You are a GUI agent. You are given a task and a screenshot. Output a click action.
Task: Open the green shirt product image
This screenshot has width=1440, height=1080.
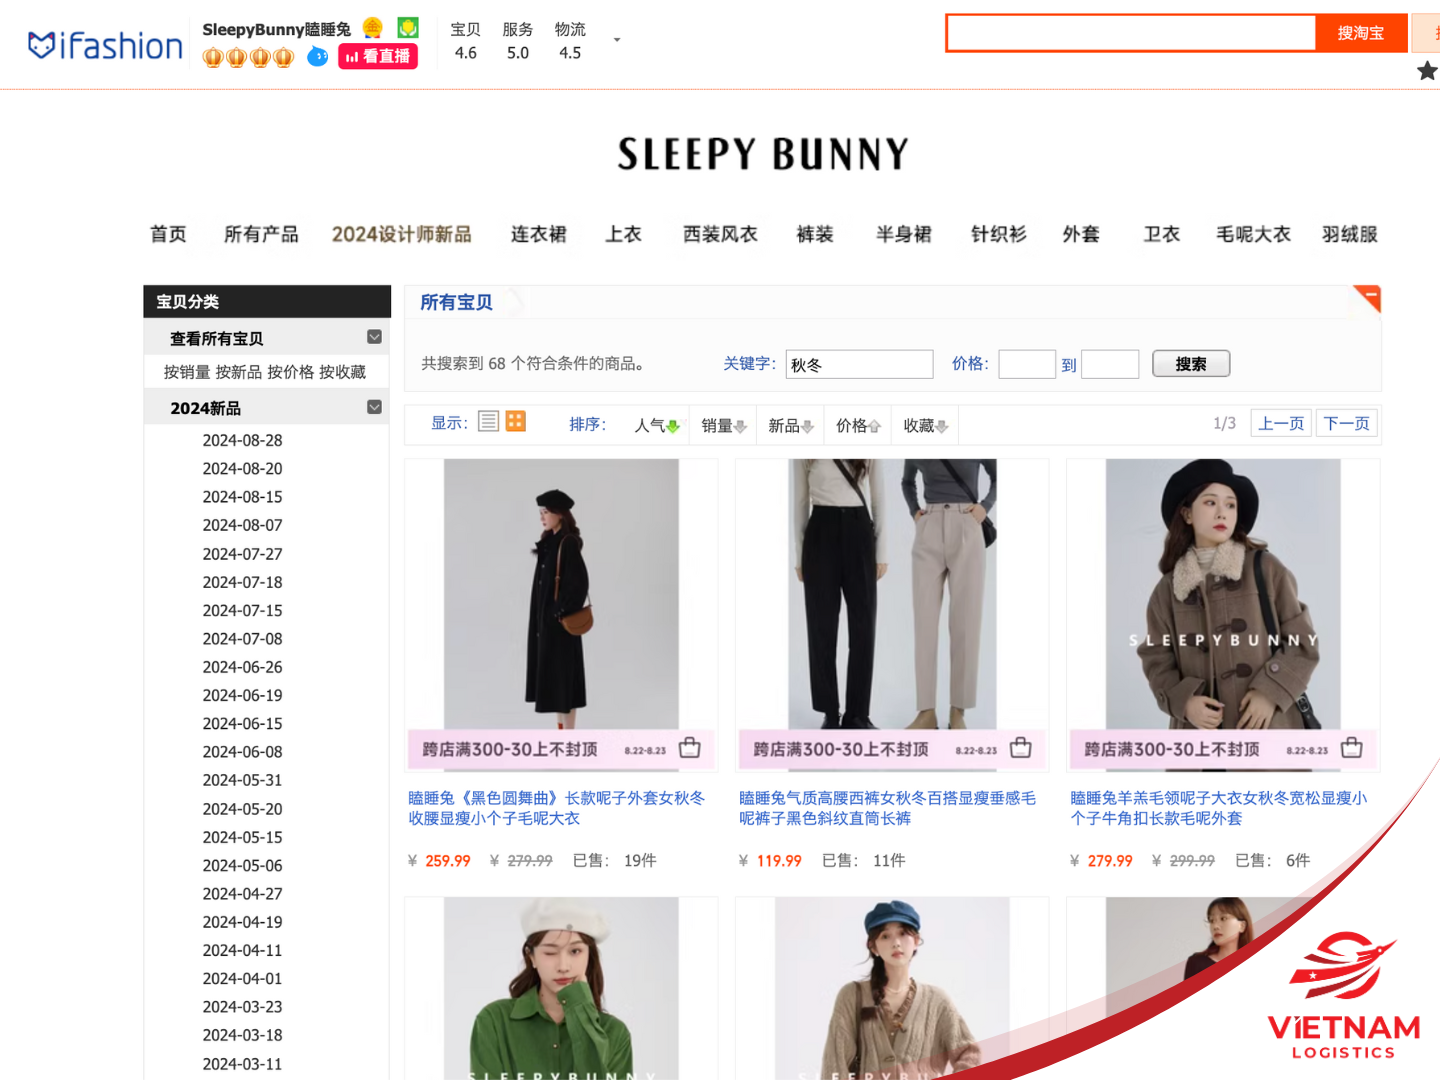tap(561, 988)
